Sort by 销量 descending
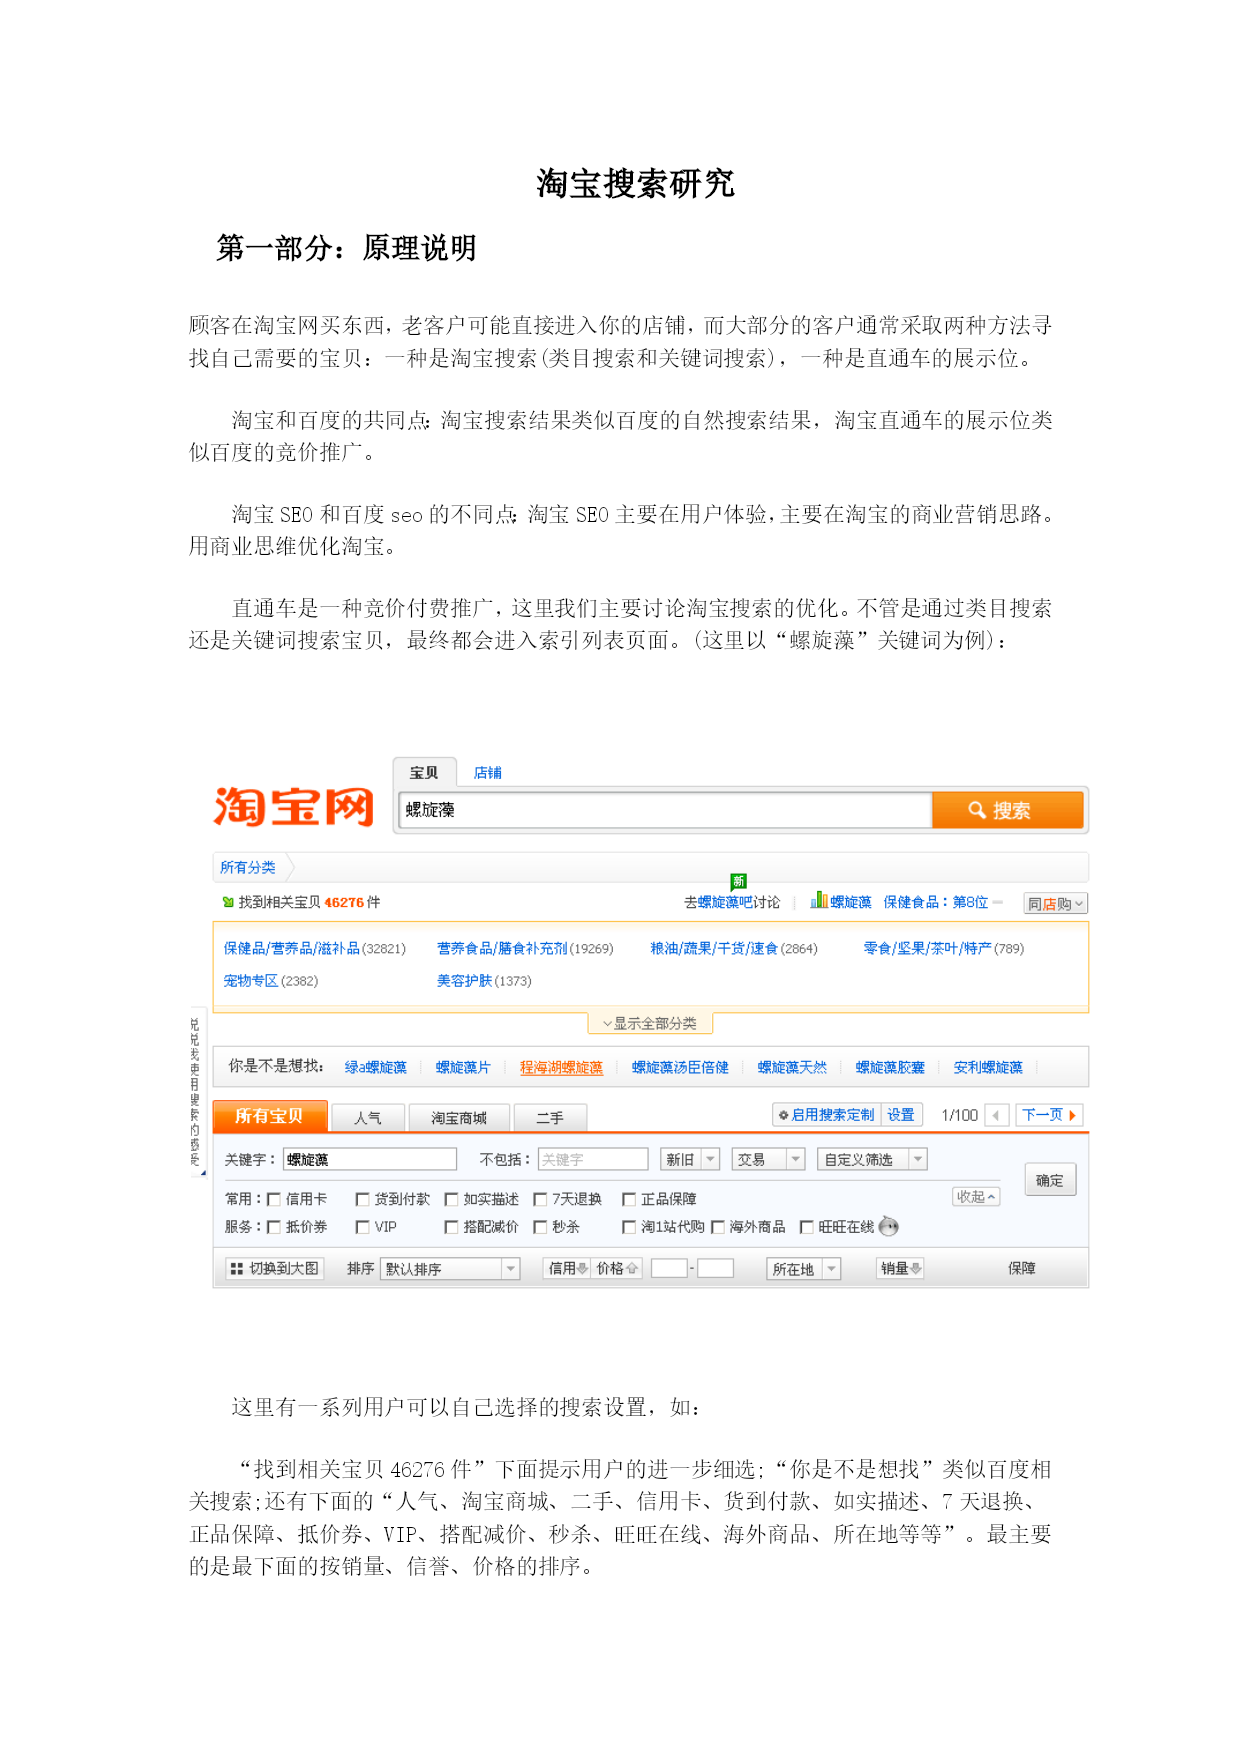The image size is (1241, 1754). coord(900,1268)
